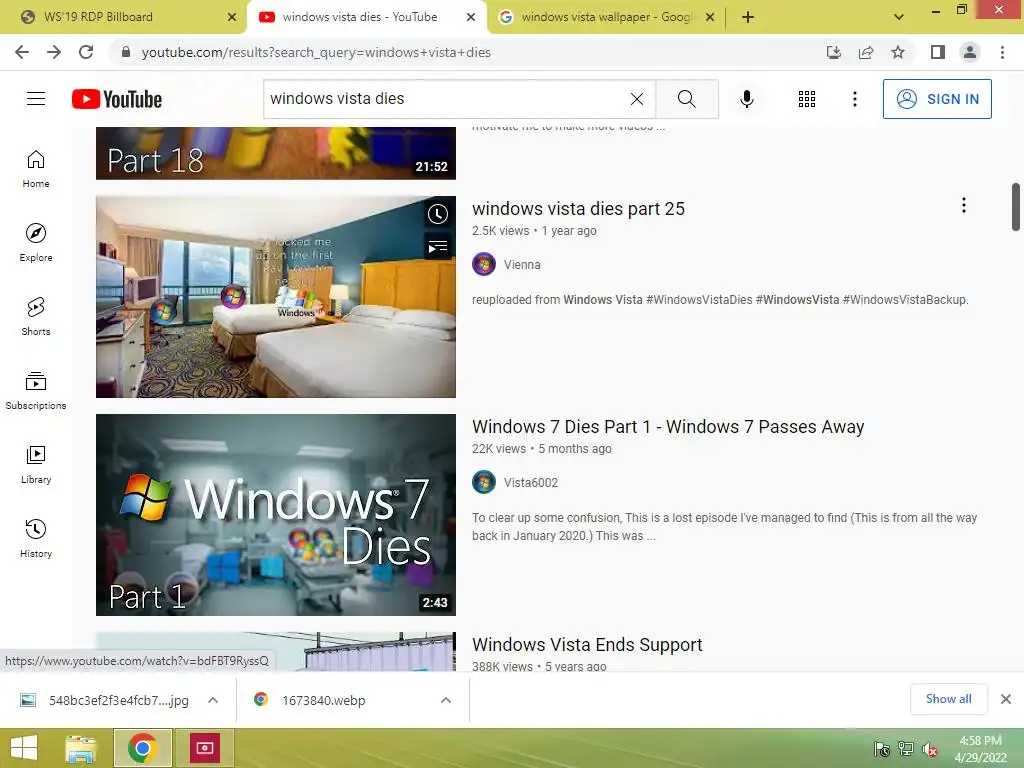Clear the search box with X

tap(637, 99)
